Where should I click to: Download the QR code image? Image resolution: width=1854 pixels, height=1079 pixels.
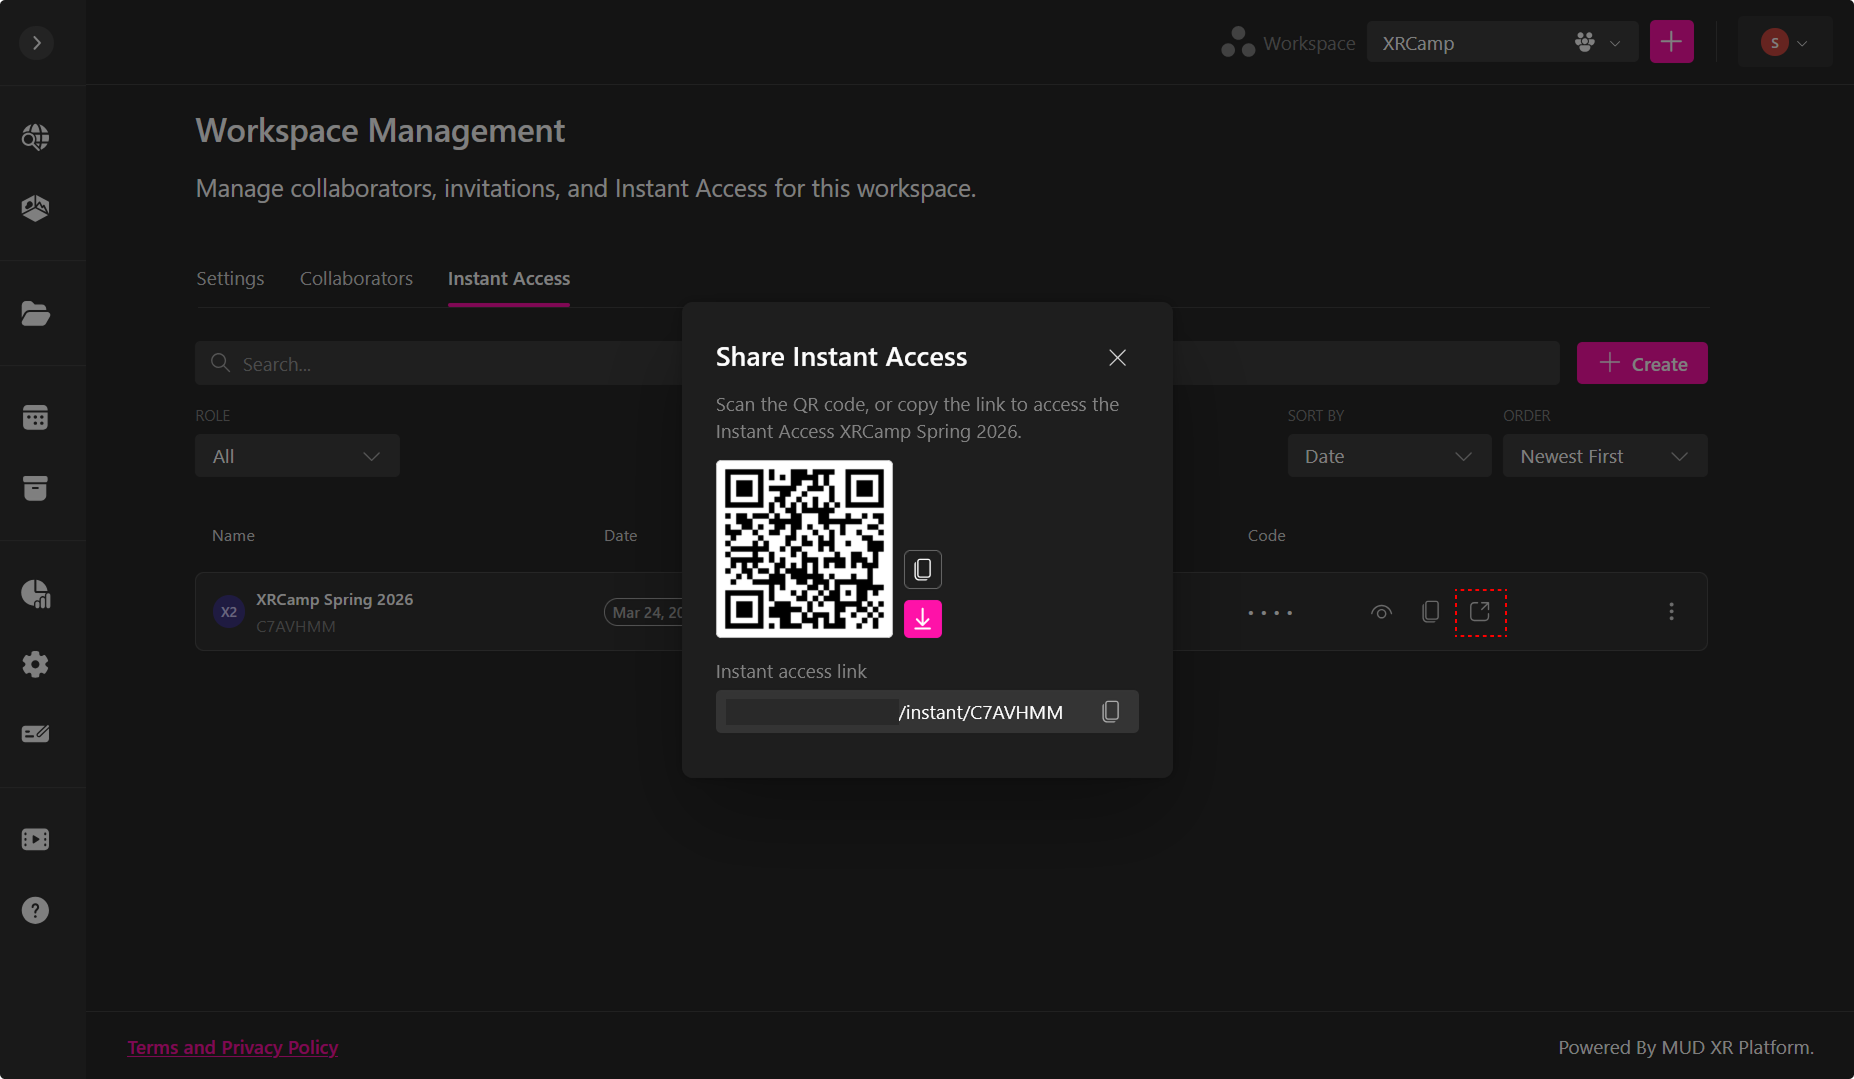coord(922,619)
